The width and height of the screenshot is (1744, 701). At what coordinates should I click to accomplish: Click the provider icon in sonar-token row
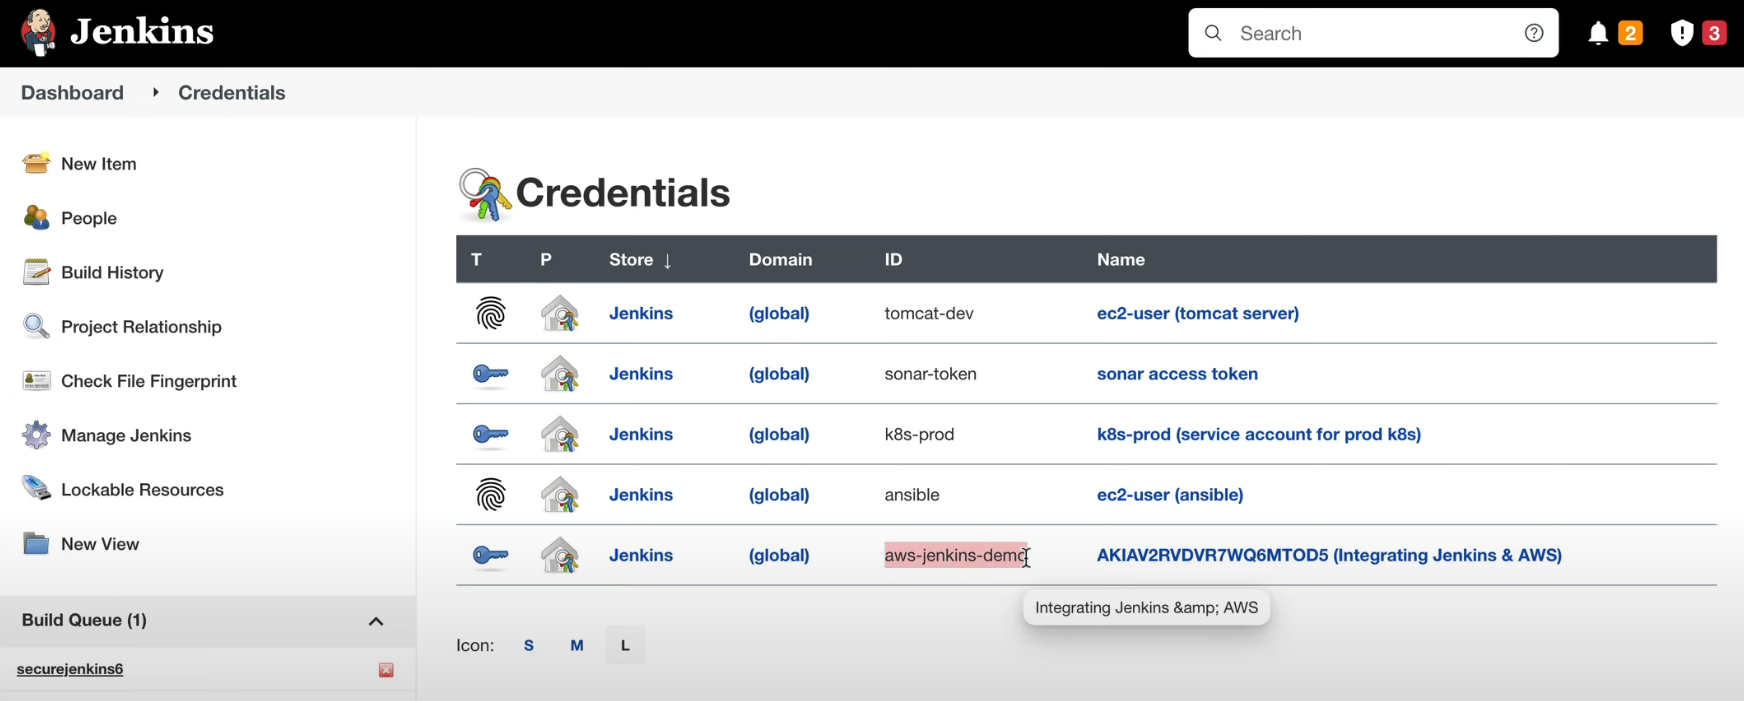tap(560, 374)
